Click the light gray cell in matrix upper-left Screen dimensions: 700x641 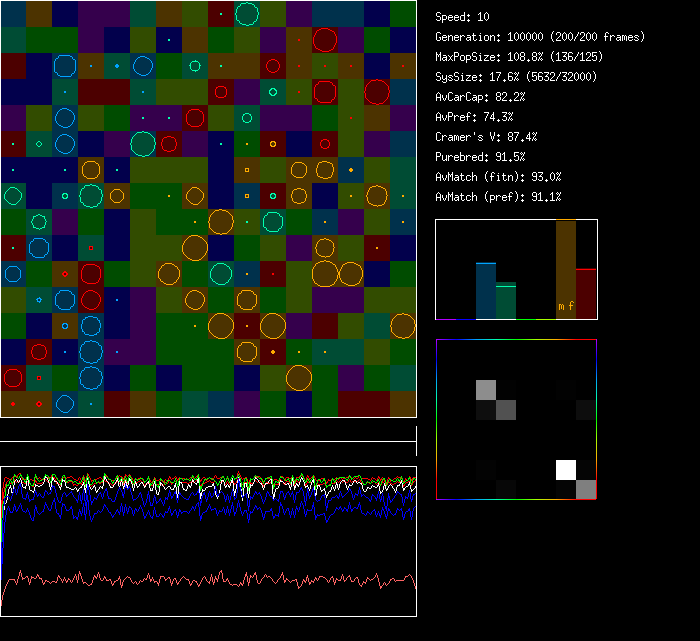click(486, 389)
